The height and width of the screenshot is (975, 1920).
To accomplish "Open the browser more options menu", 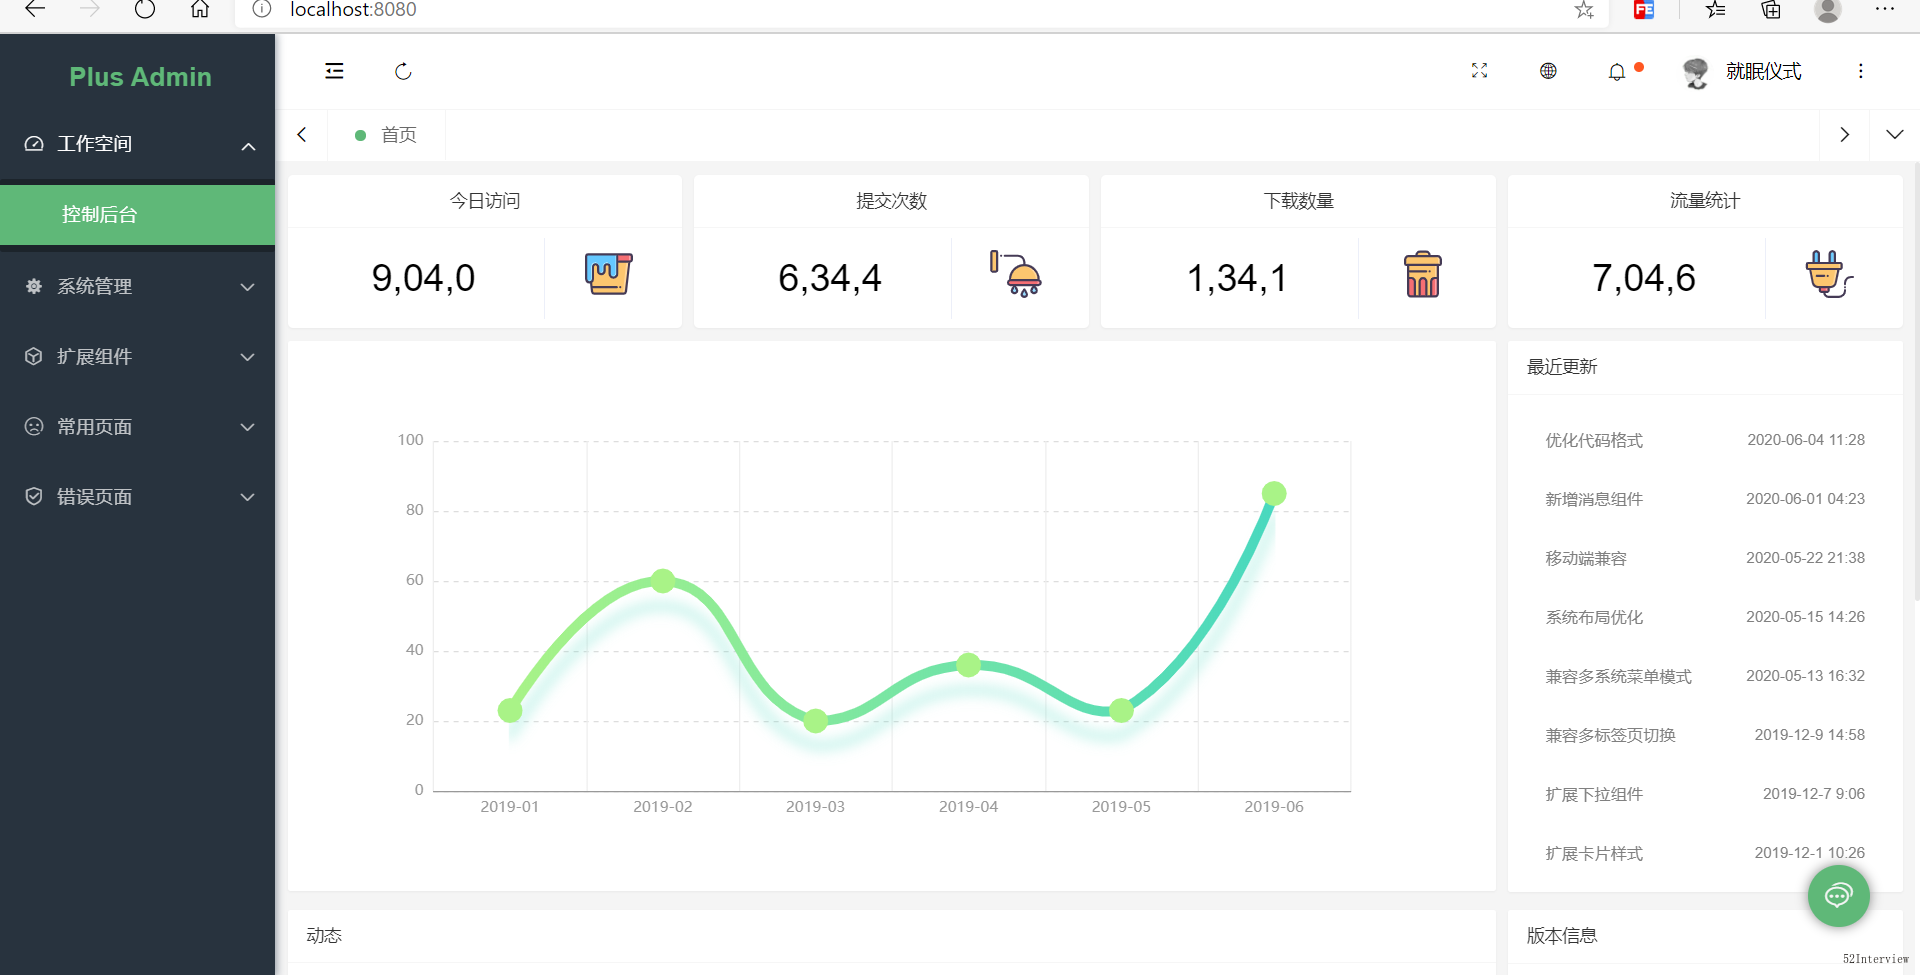I will [x=1885, y=9].
